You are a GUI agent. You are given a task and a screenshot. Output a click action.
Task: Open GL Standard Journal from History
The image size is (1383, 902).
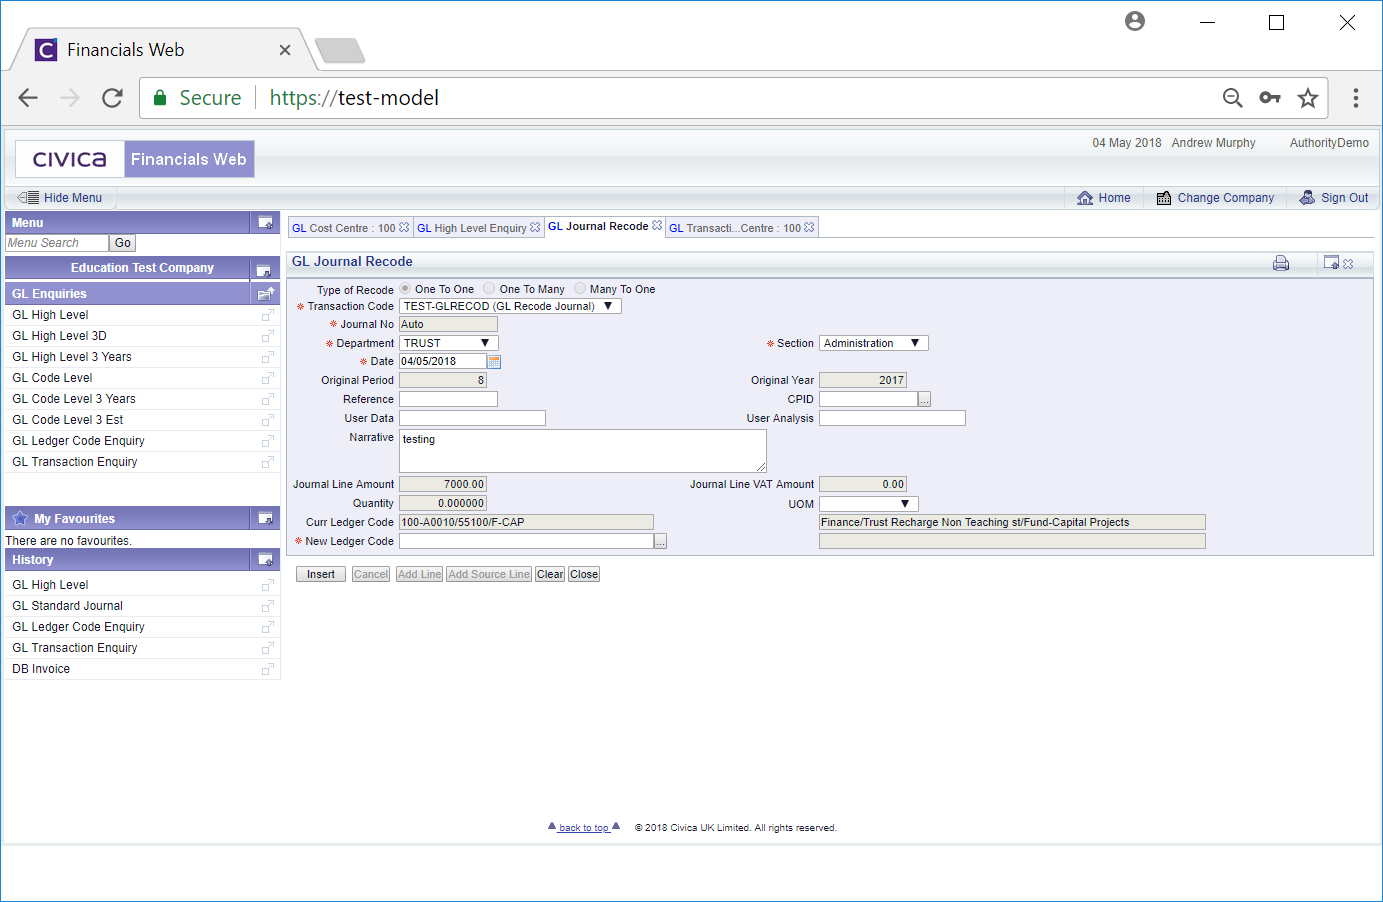pyautogui.click(x=67, y=606)
